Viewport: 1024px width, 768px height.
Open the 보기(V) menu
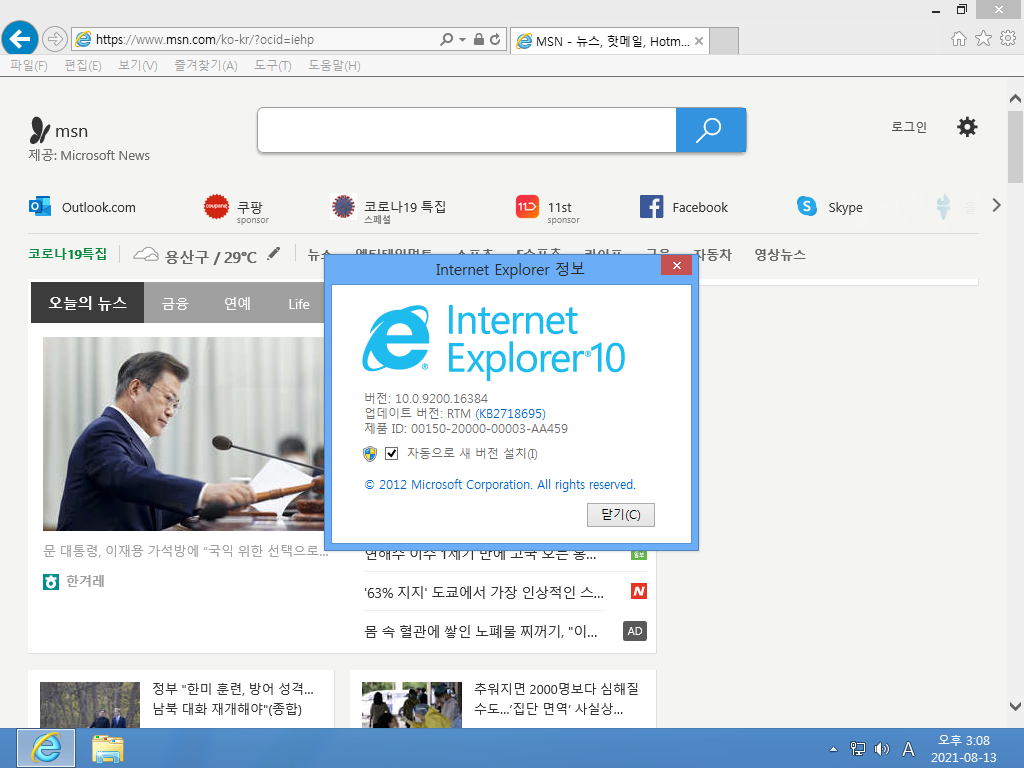pos(138,65)
